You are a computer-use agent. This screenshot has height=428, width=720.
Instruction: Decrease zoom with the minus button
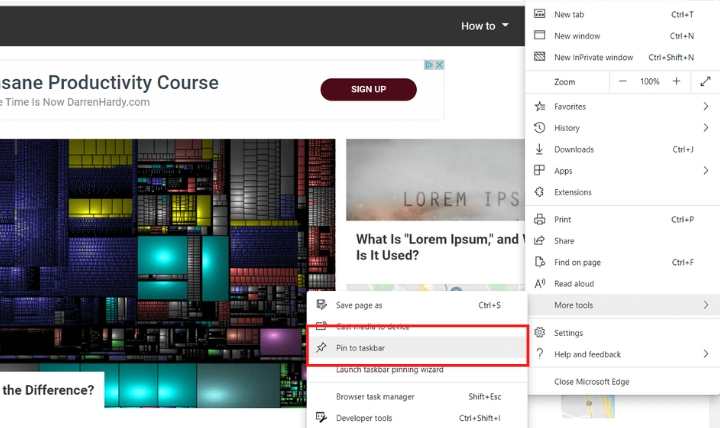point(622,81)
